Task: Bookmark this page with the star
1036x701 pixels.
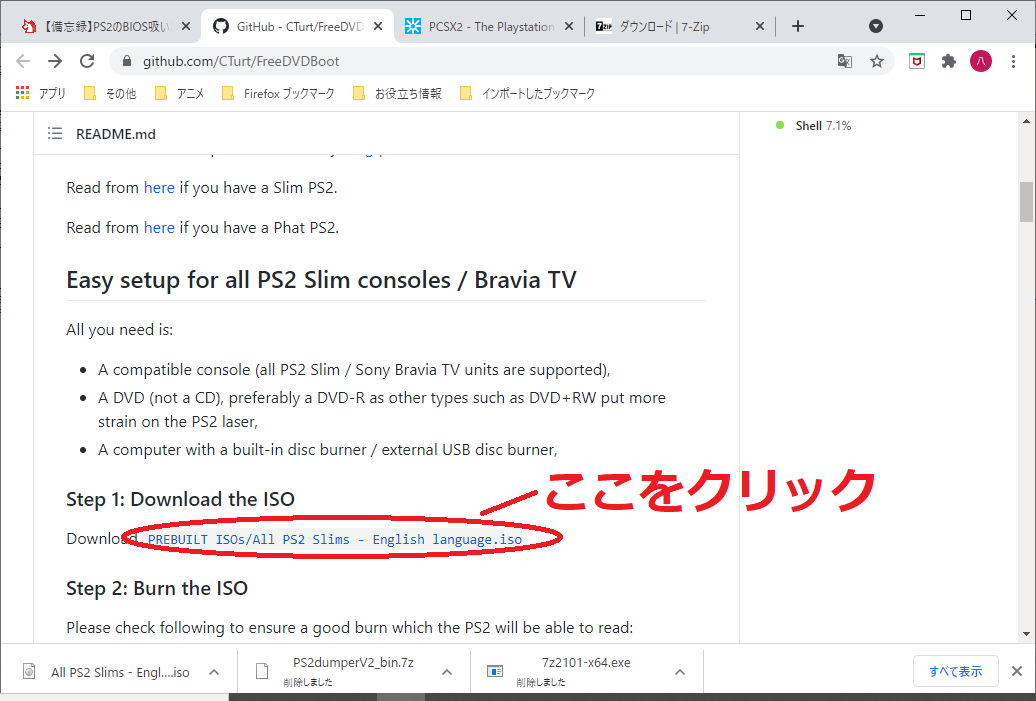Action: click(x=876, y=61)
